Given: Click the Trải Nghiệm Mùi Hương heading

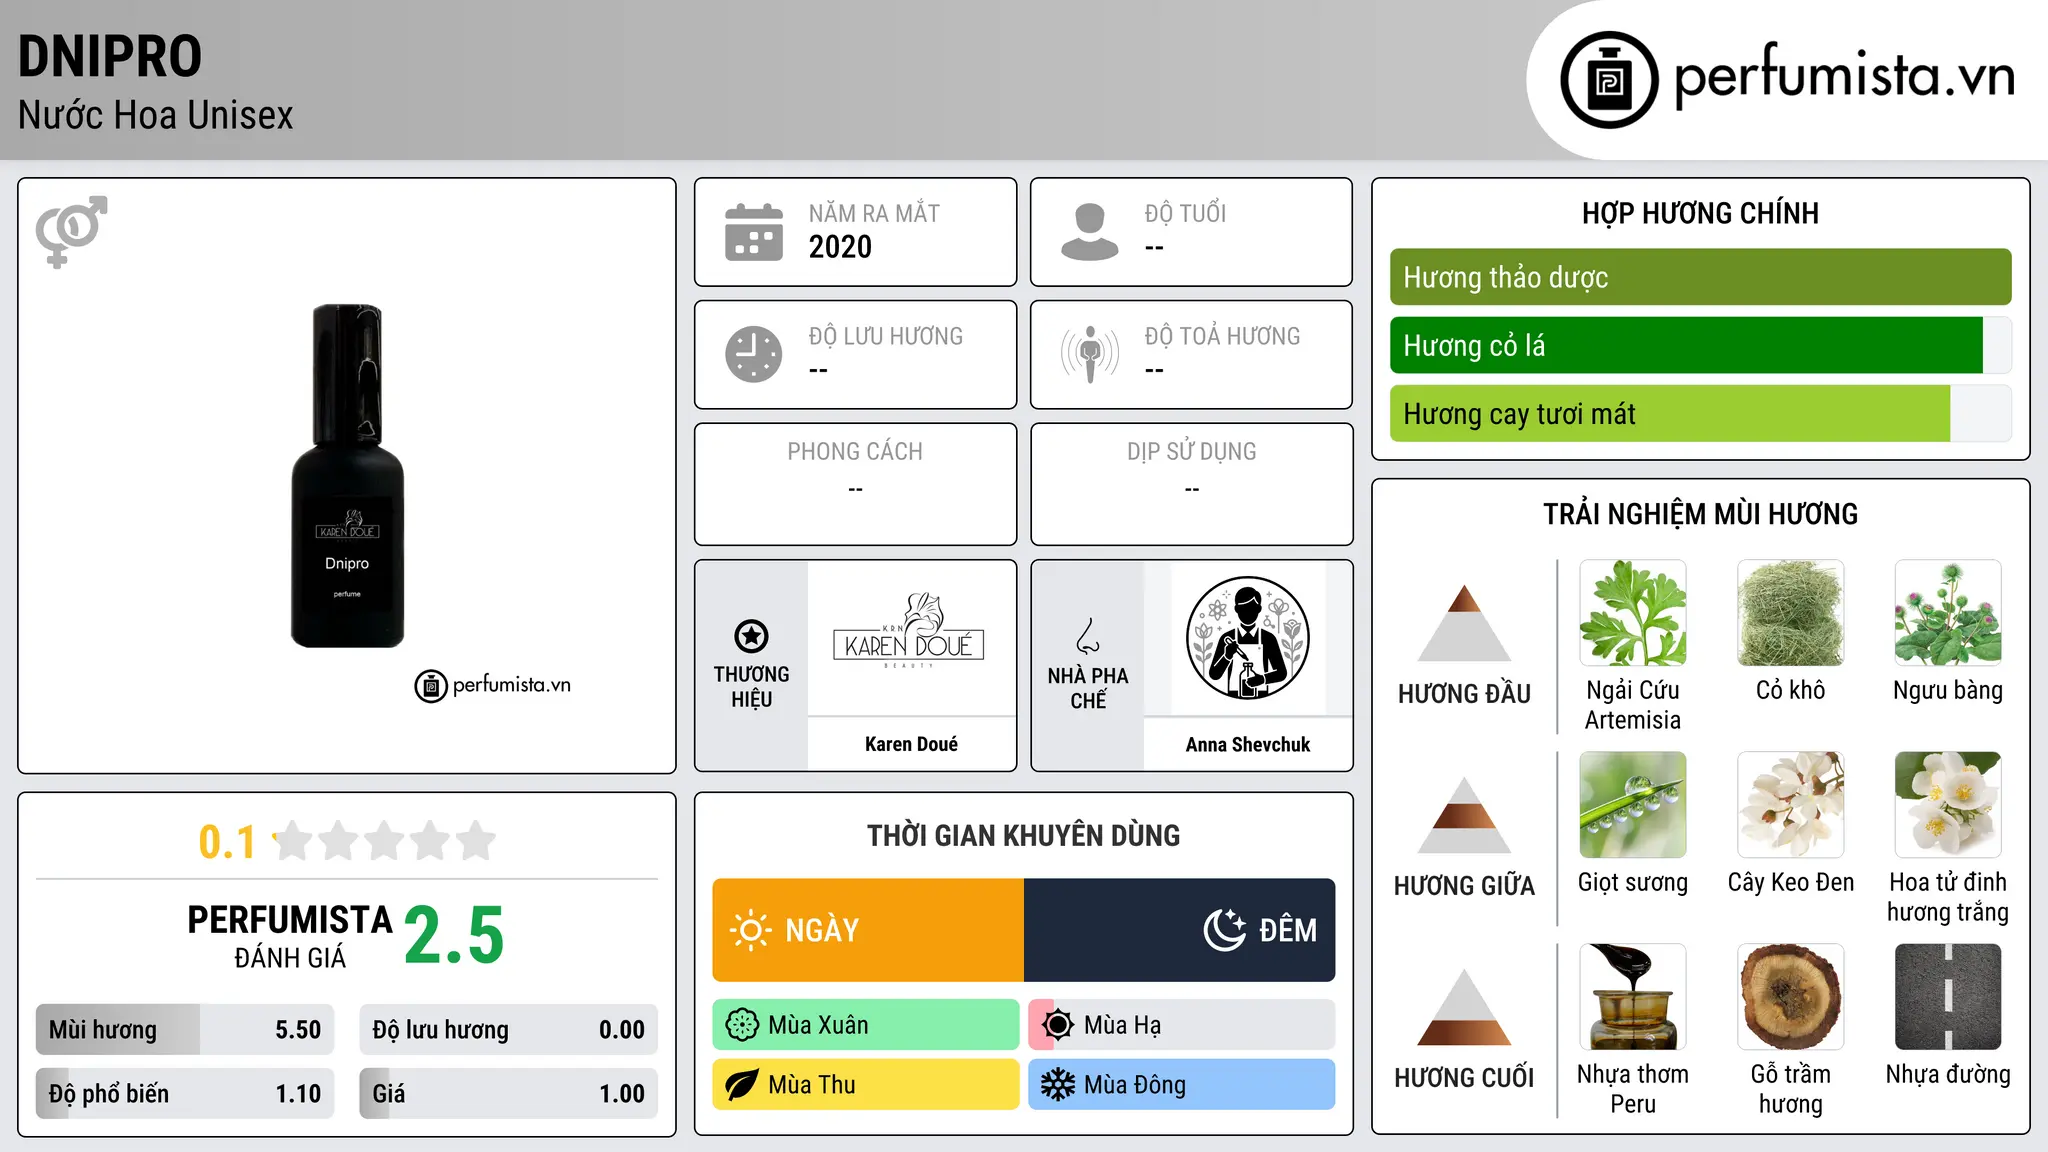Looking at the screenshot, I should [x=1700, y=514].
